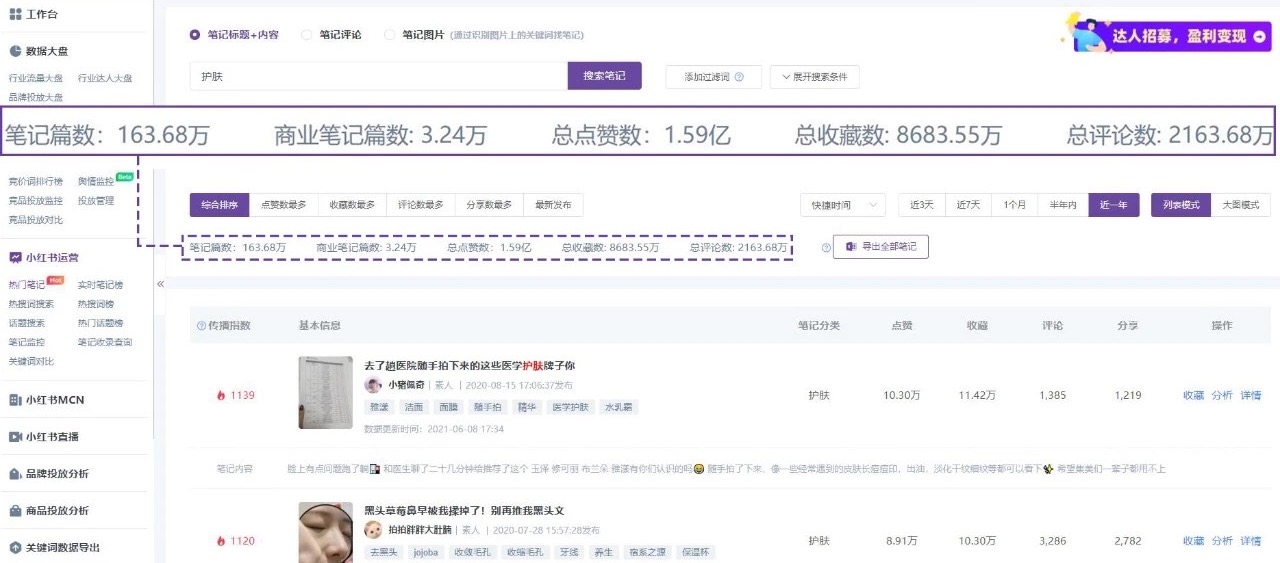The image size is (1280, 563).
Task: Click the avatar of the 黑头草莓鼻 note author
Action: [x=373, y=529]
